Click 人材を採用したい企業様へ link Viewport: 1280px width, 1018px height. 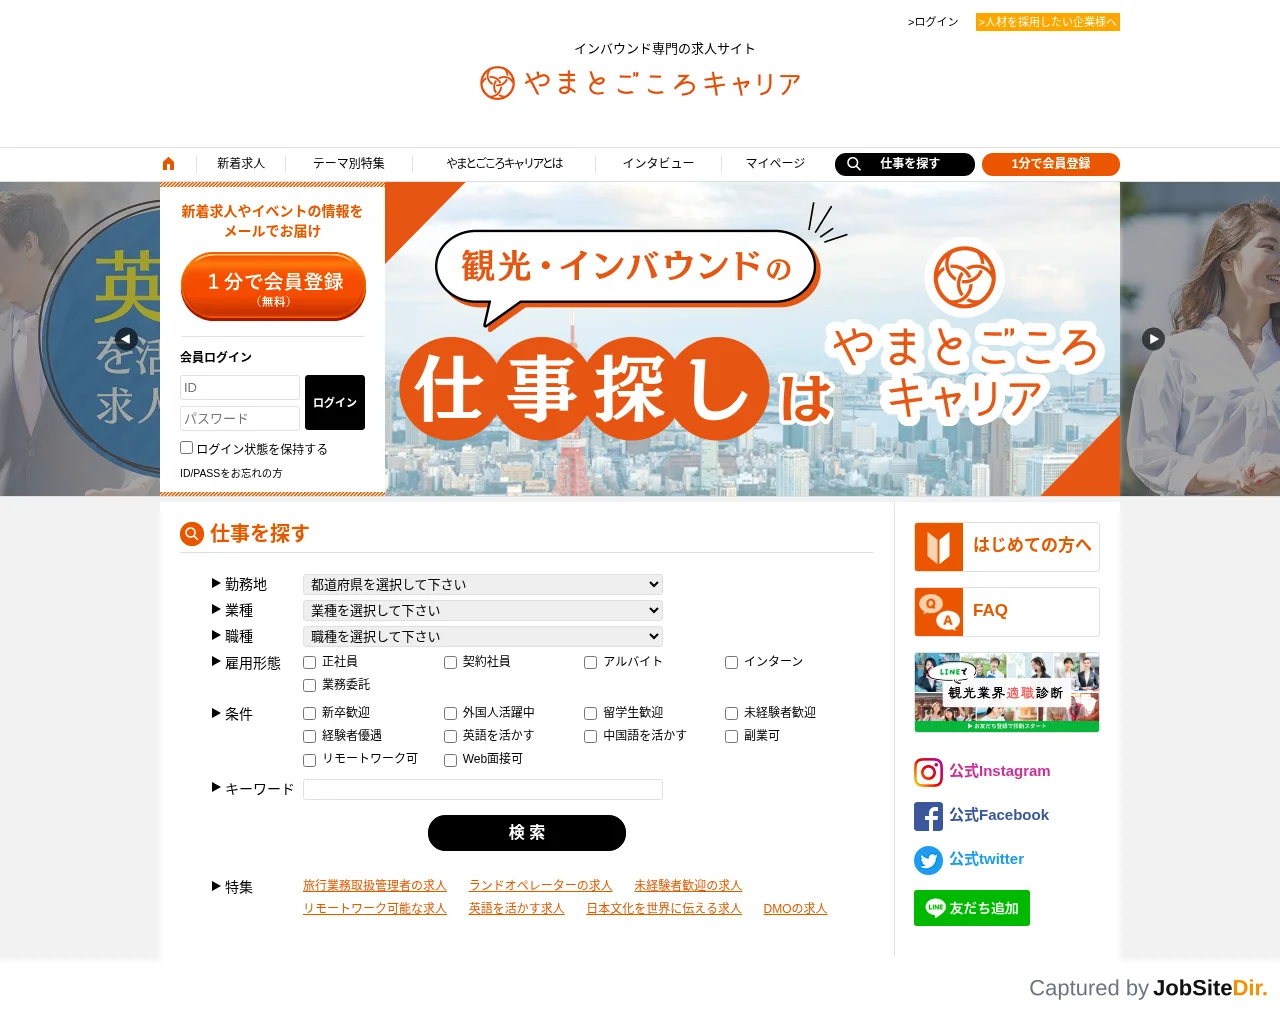coord(1048,22)
